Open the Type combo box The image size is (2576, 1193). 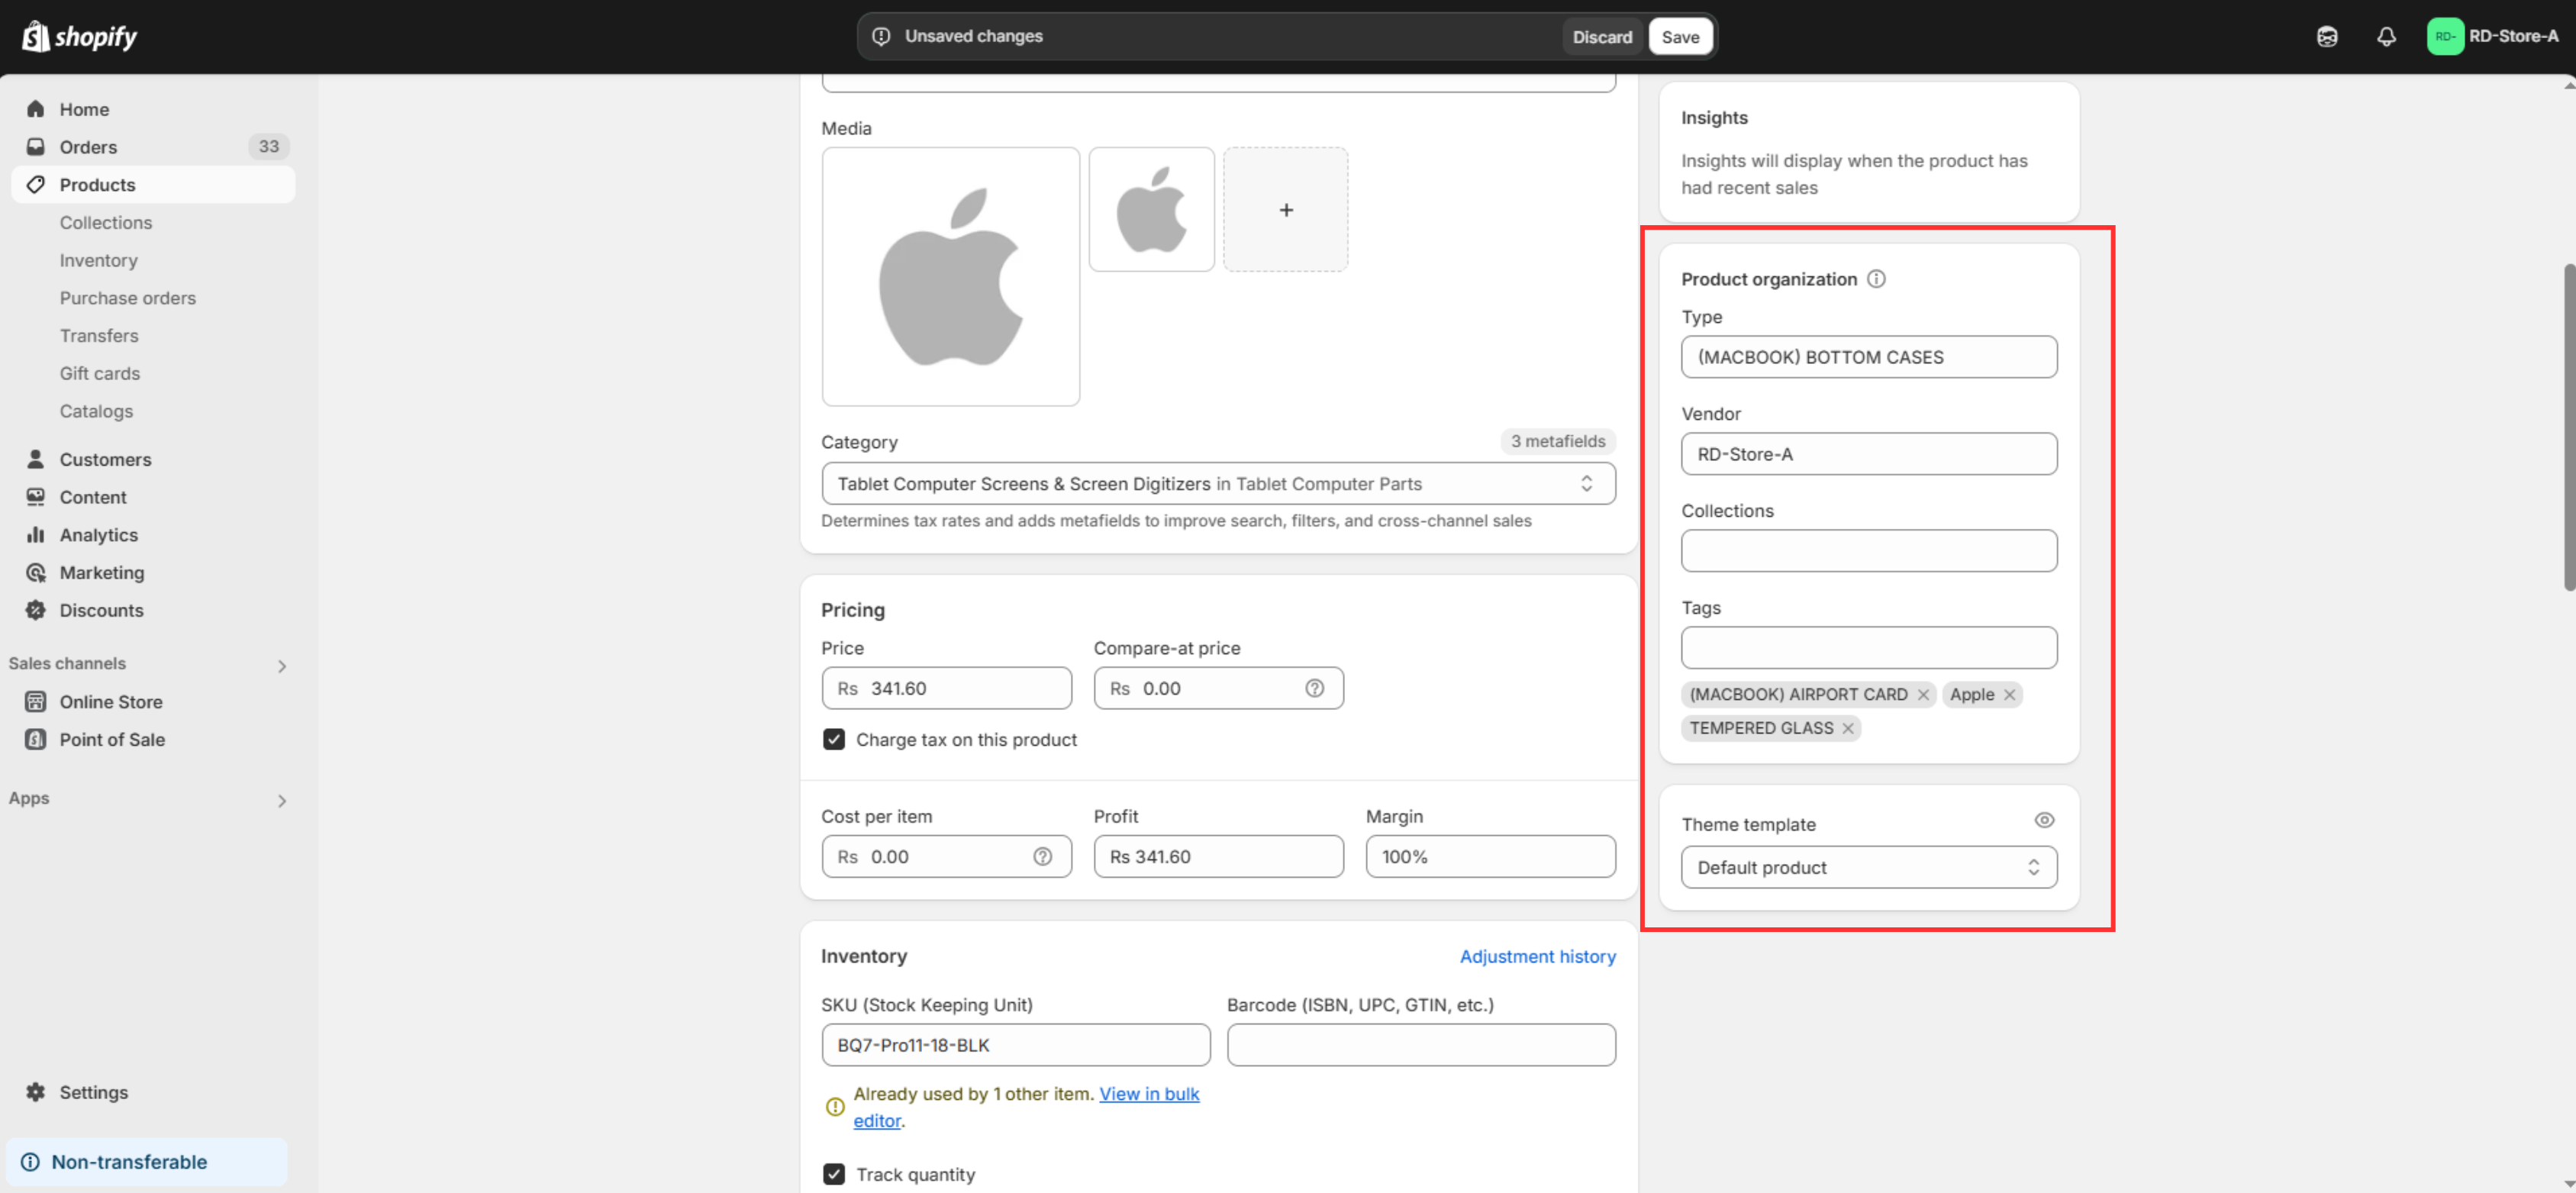tap(1868, 357)
